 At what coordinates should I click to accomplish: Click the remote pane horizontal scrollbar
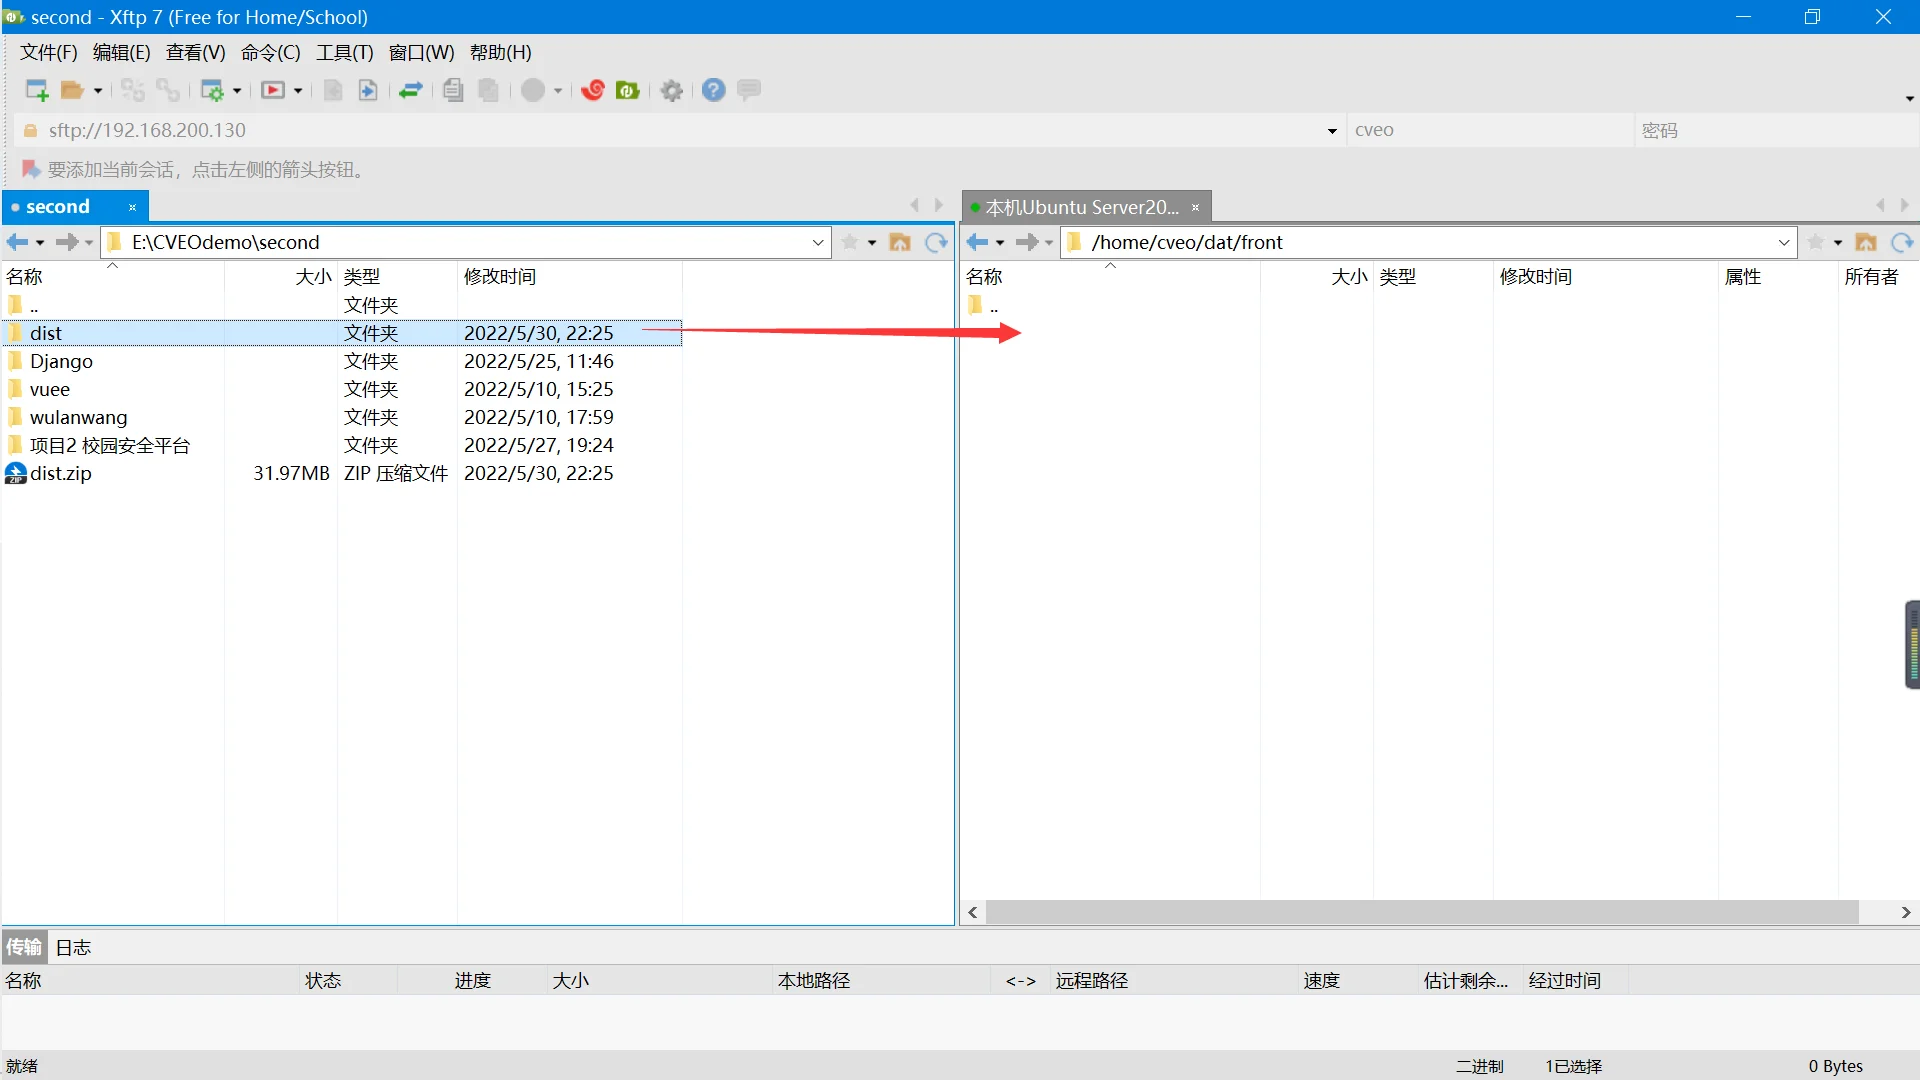[1420, 912]
